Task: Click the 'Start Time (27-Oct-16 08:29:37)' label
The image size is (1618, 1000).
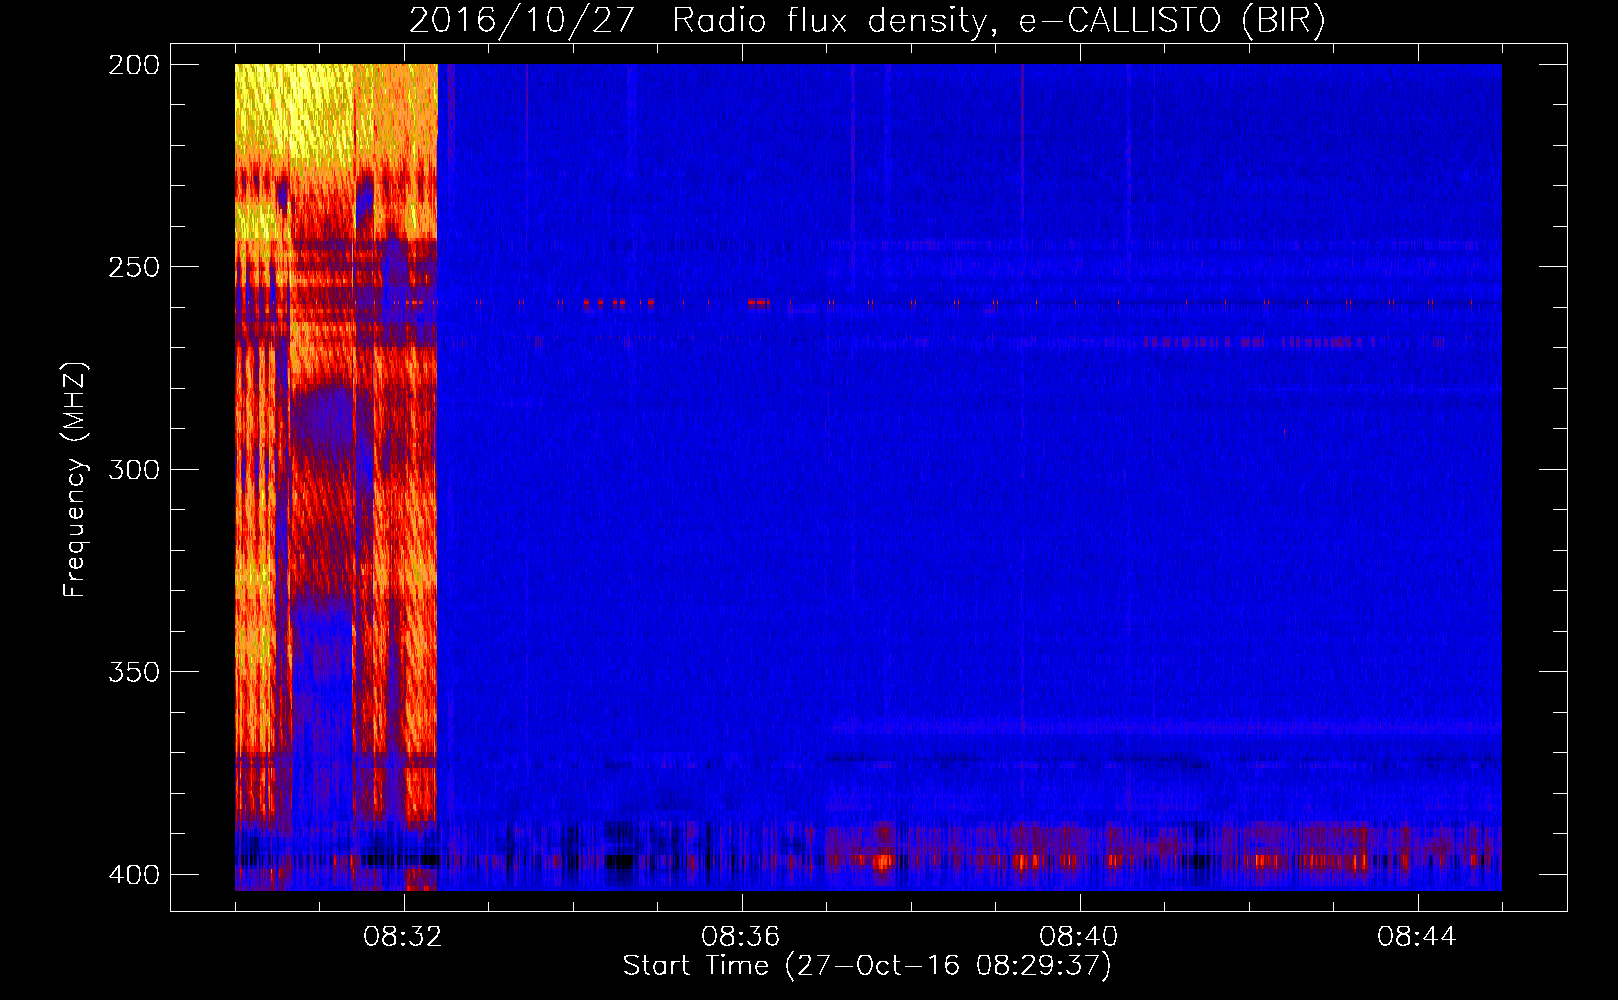Action: tap(867, 966)
